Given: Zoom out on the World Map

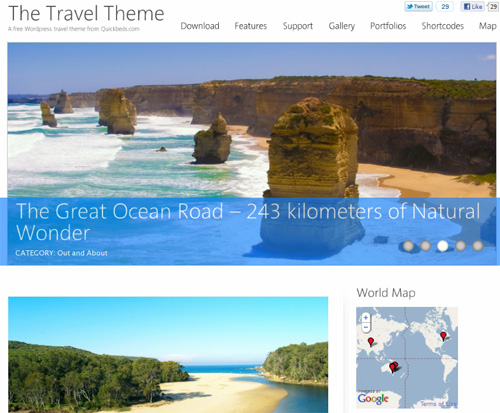Looking at the screenshot, I should 366,327.
